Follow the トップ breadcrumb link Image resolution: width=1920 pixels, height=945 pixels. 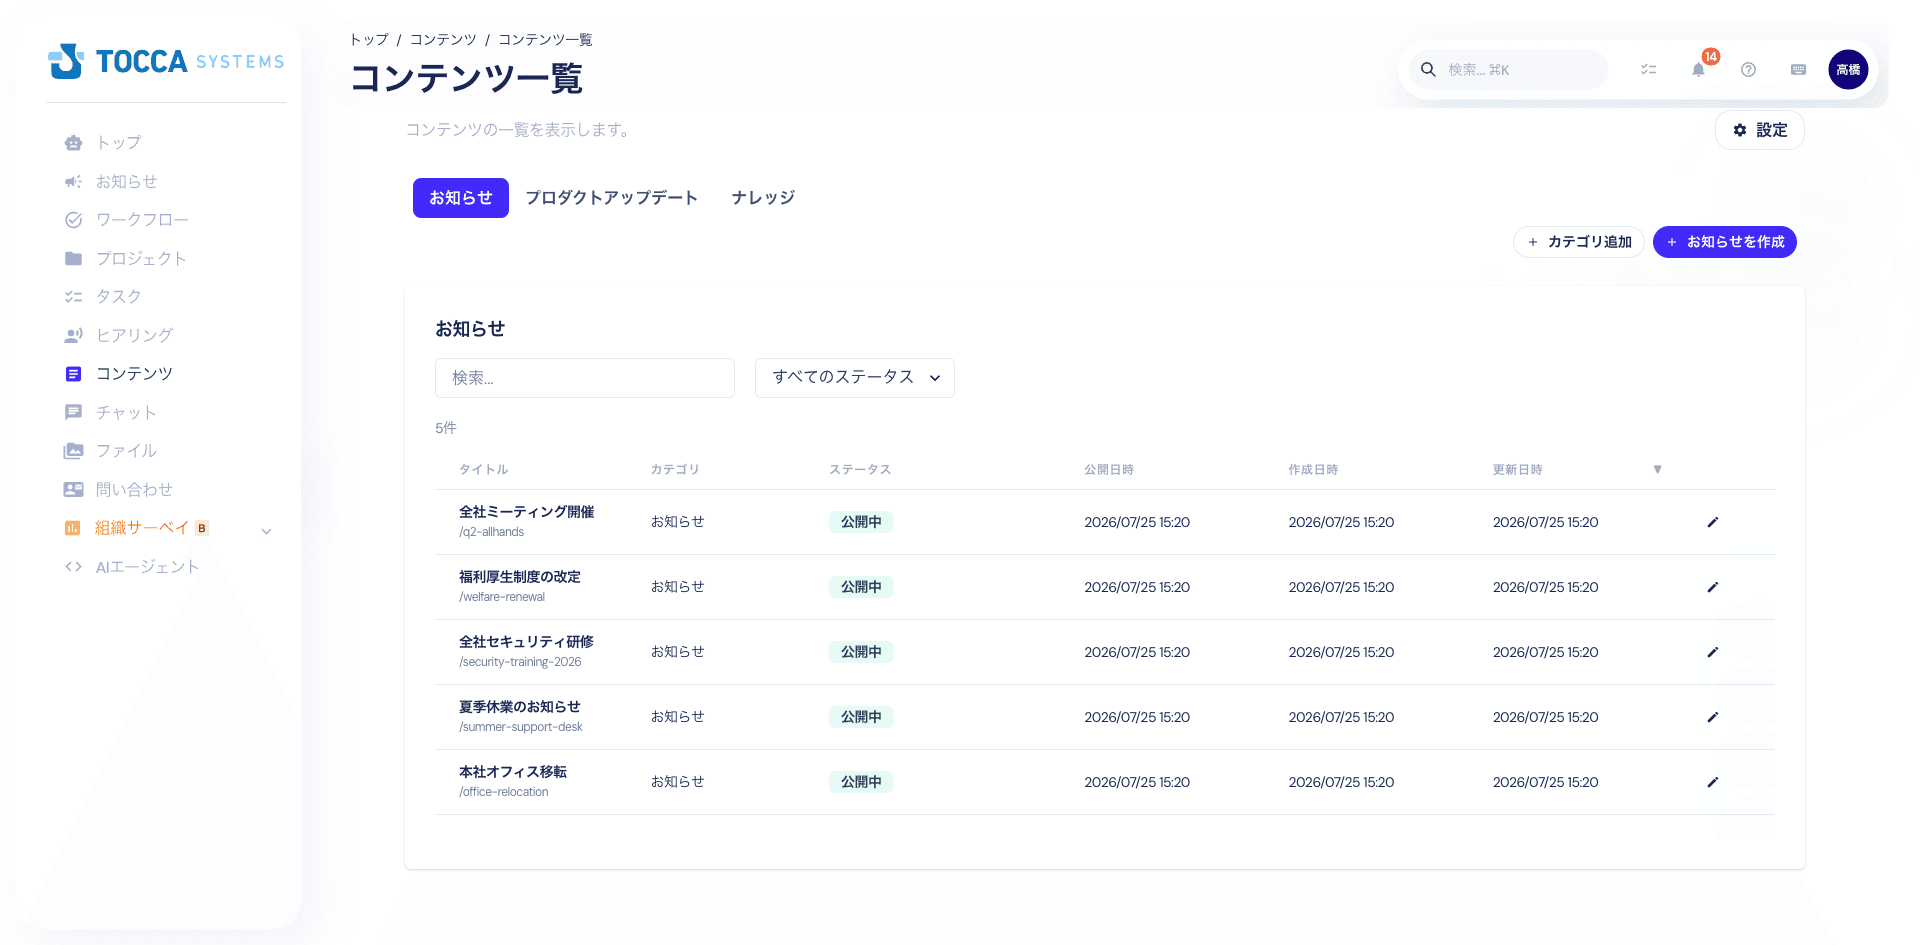click(x=369, y=40)
